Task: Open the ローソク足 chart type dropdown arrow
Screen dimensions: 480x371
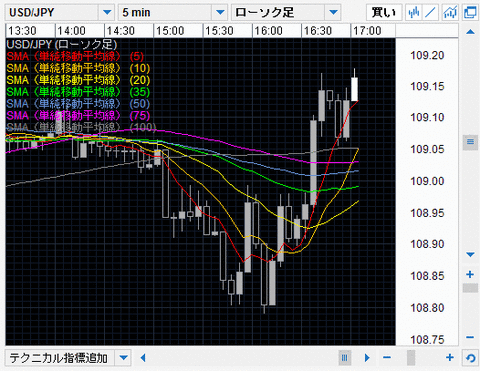Action: pos(333,13)
